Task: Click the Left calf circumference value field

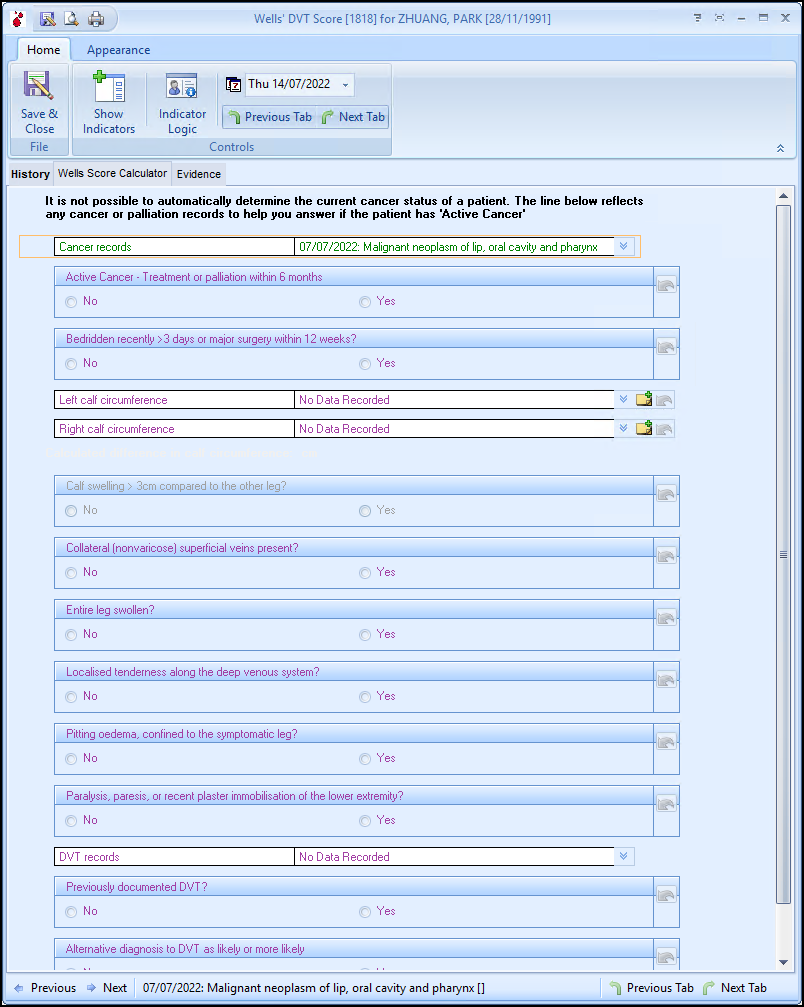Action: [x=455, y=399]
